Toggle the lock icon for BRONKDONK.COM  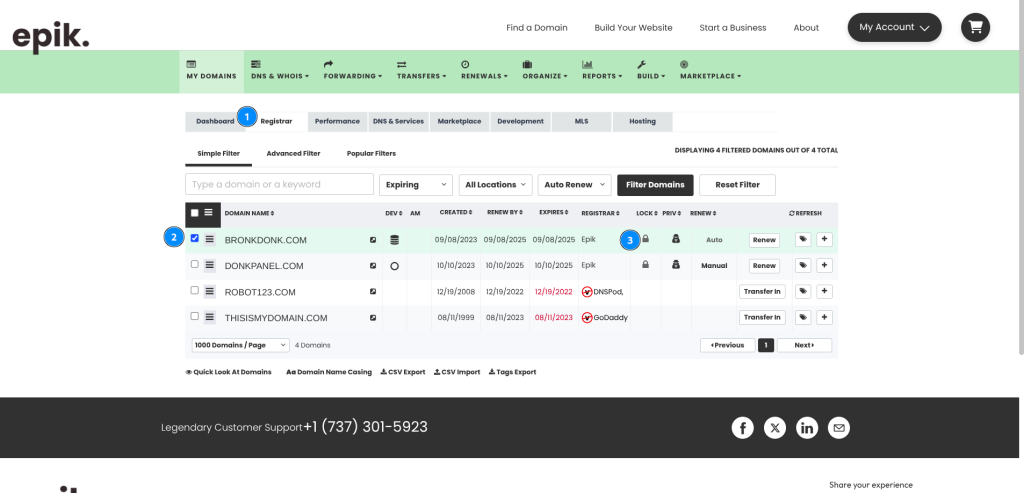[645, 239]
